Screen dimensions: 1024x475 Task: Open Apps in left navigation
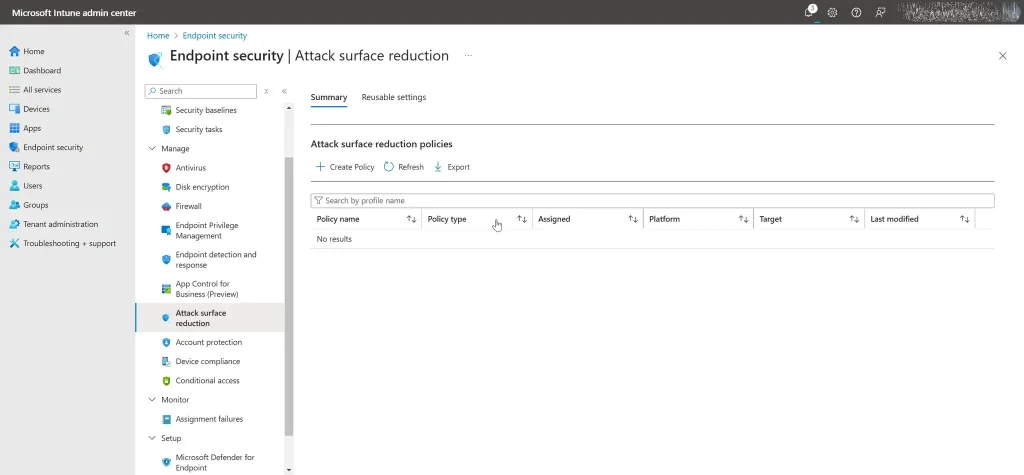[25, 128]
